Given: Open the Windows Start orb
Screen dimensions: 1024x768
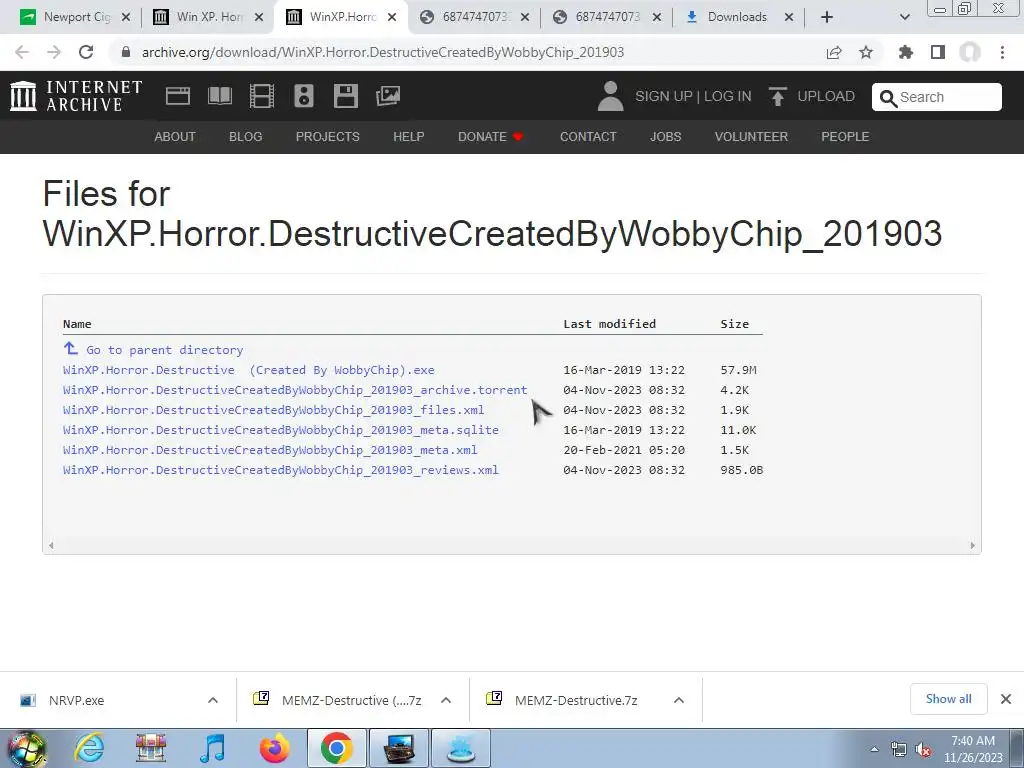Looking at the screenshot, I should 27,749.
